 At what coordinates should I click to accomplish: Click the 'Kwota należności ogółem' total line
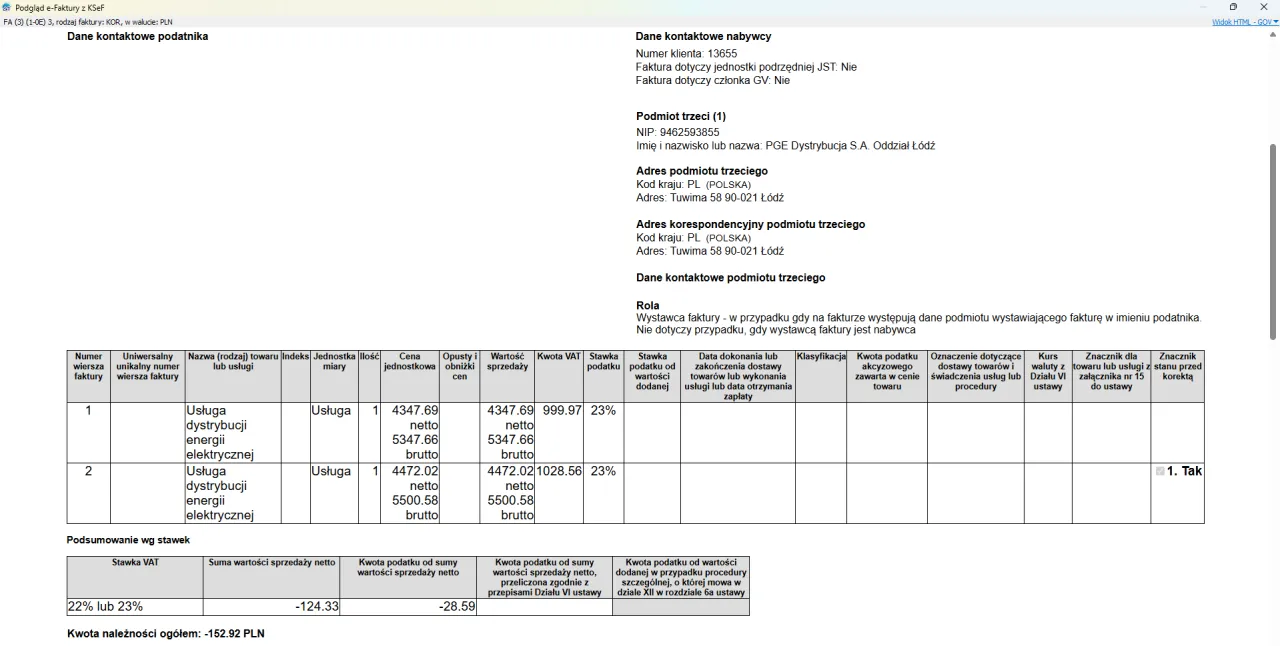pos(166,633)
